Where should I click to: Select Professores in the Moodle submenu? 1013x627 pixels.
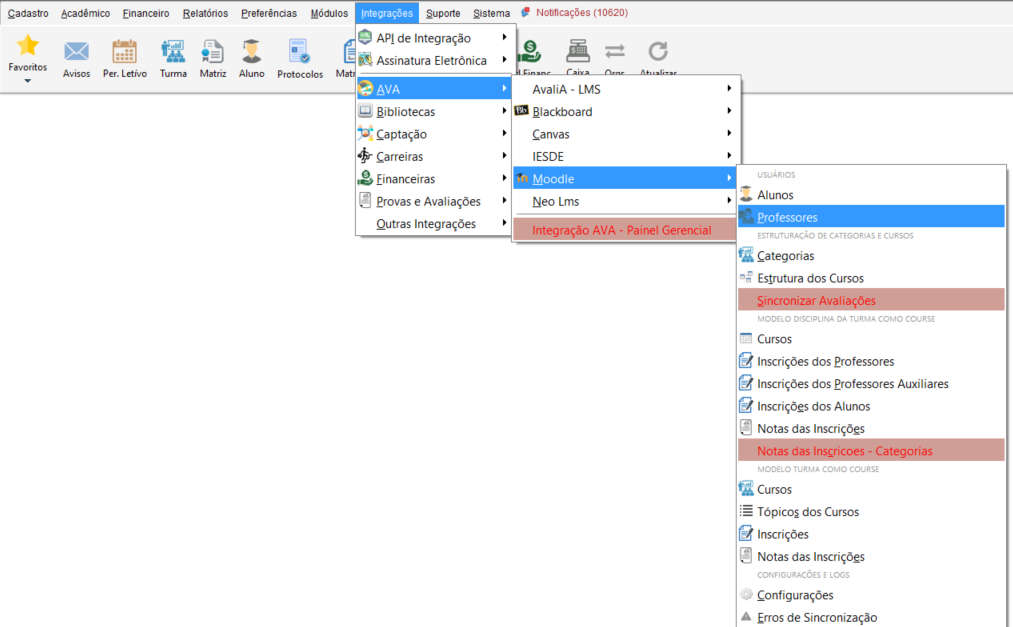[871, 217]
